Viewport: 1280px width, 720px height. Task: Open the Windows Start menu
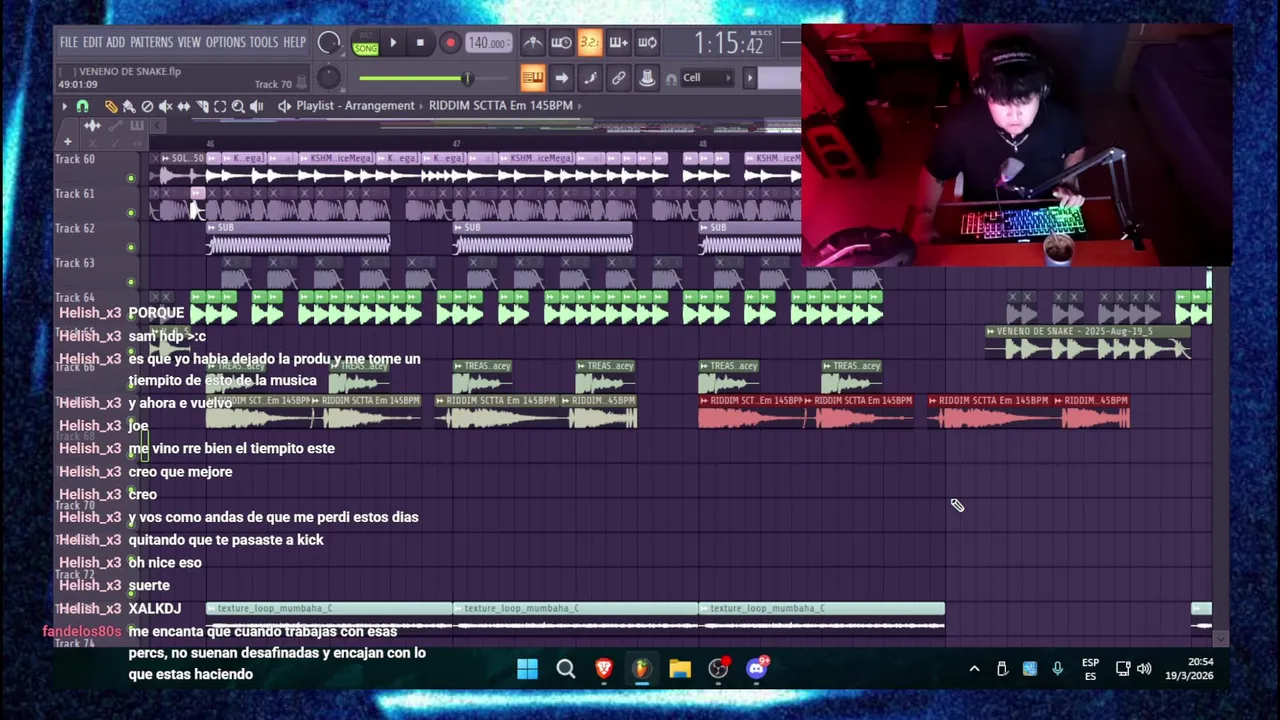click(x=527, y=669)
